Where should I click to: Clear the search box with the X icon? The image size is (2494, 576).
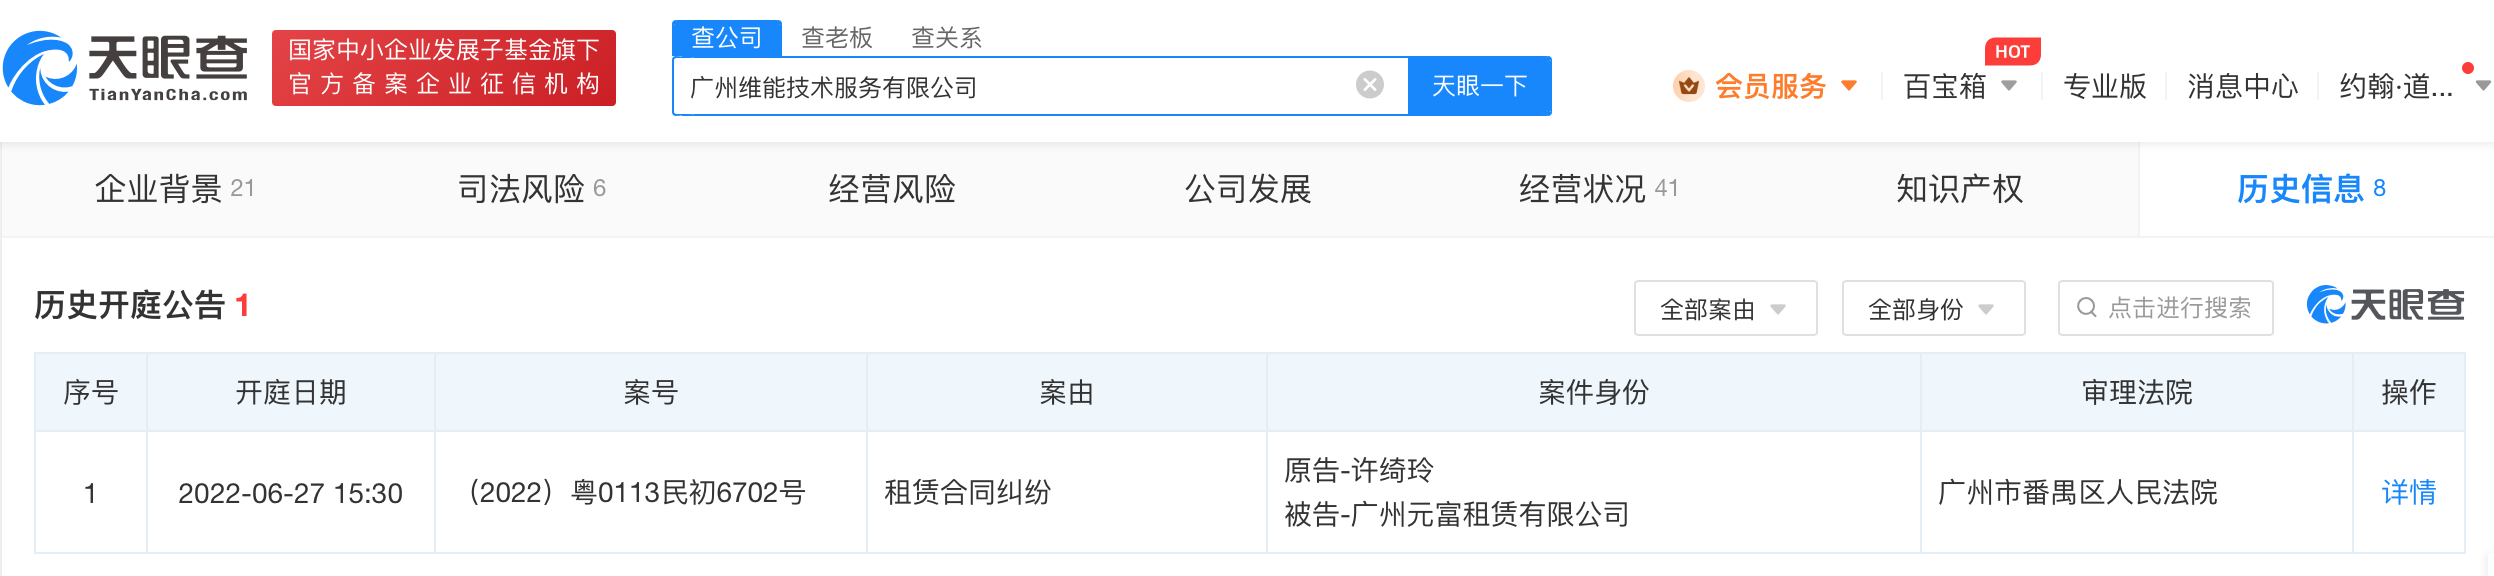point(1369,85)
